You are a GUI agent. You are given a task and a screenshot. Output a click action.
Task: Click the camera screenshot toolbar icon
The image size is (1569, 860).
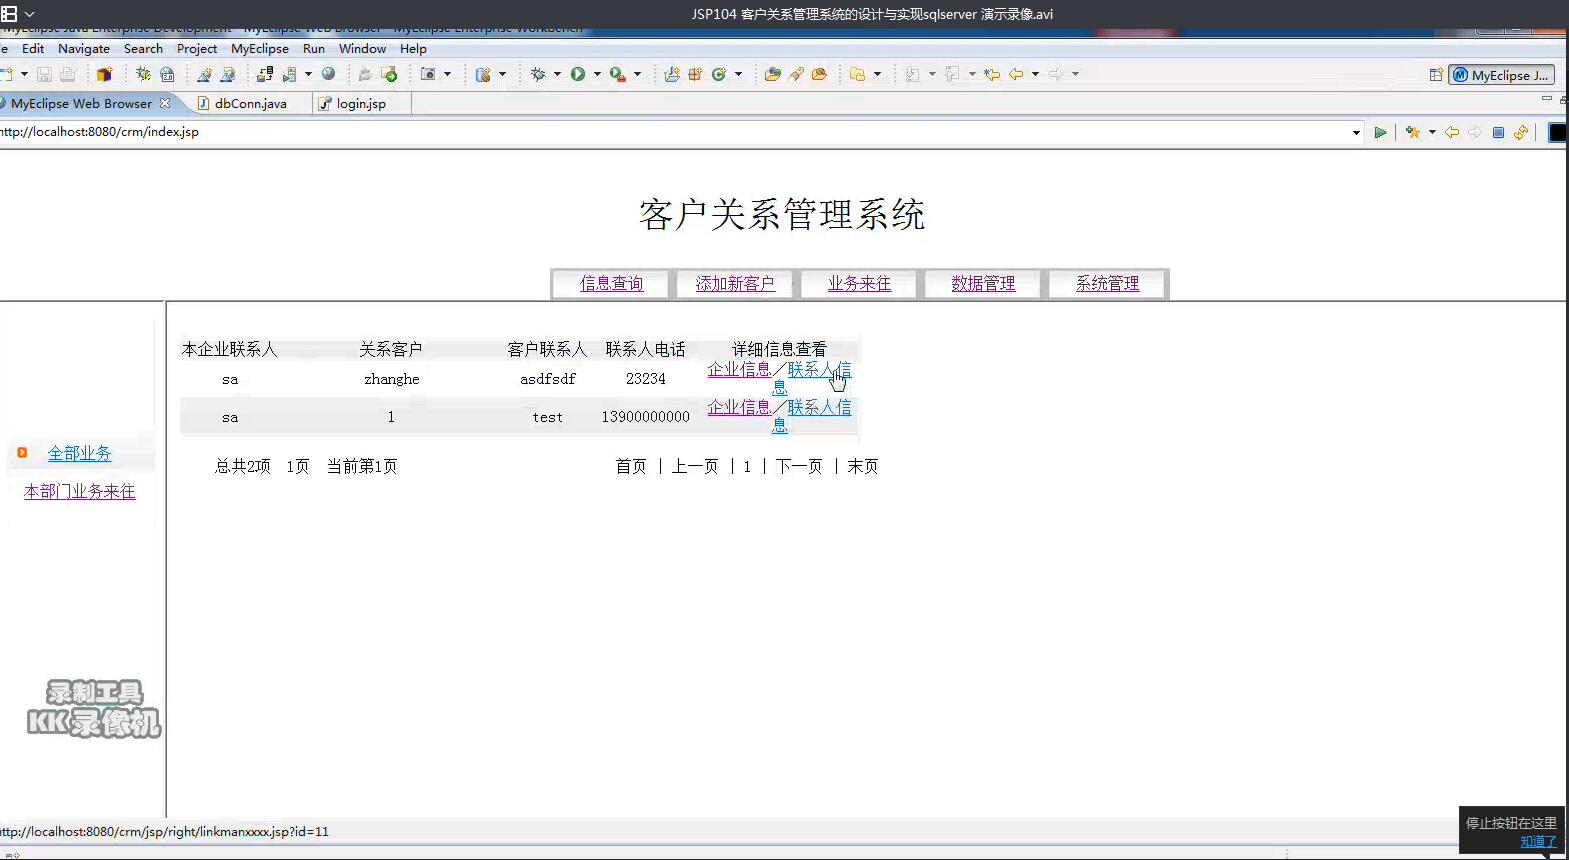click(x=428, y=74)
